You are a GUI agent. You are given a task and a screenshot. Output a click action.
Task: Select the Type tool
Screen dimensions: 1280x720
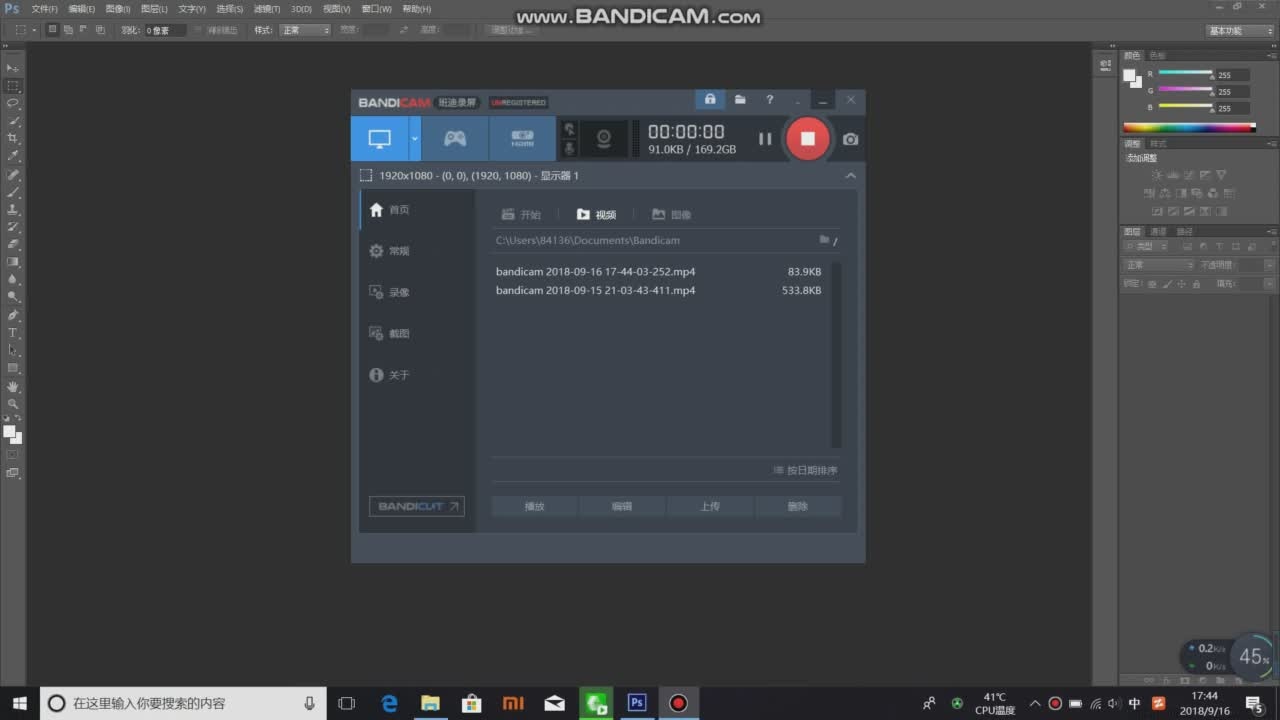(x=13, y=332)
